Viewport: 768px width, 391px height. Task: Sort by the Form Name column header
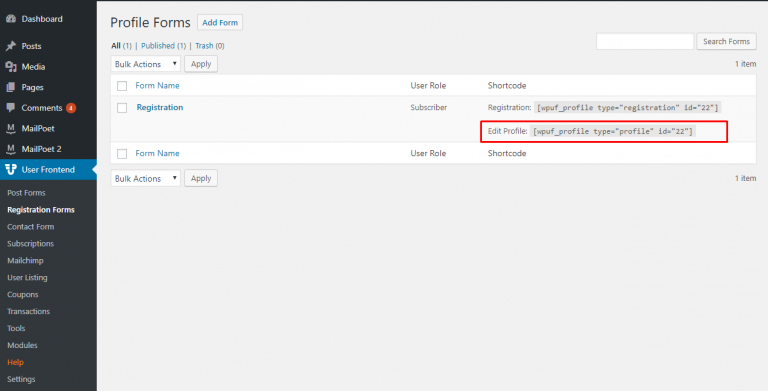[157, 85]
